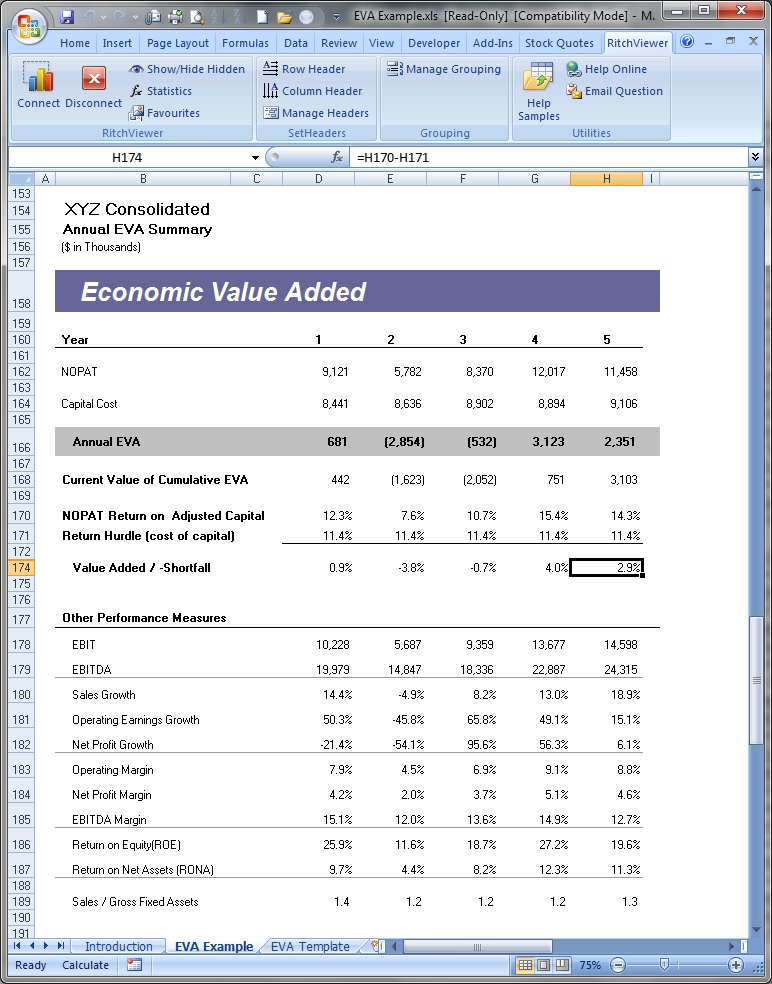Open Help Samples
Viewport: 772px width, 984px height.
tap(539, 92)
